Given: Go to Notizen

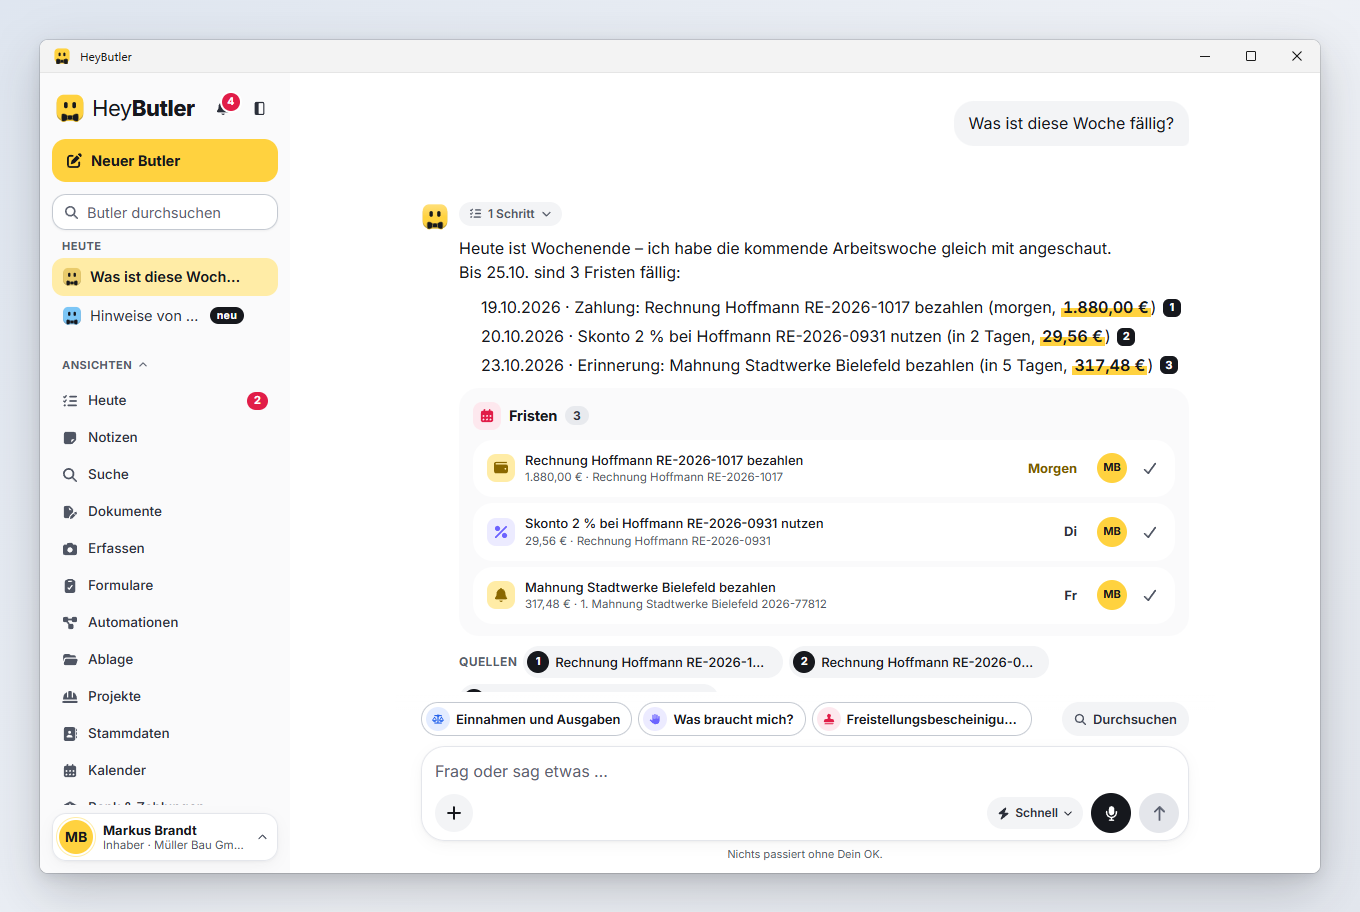Looking at the screenshot, I should tap(165, 438).
